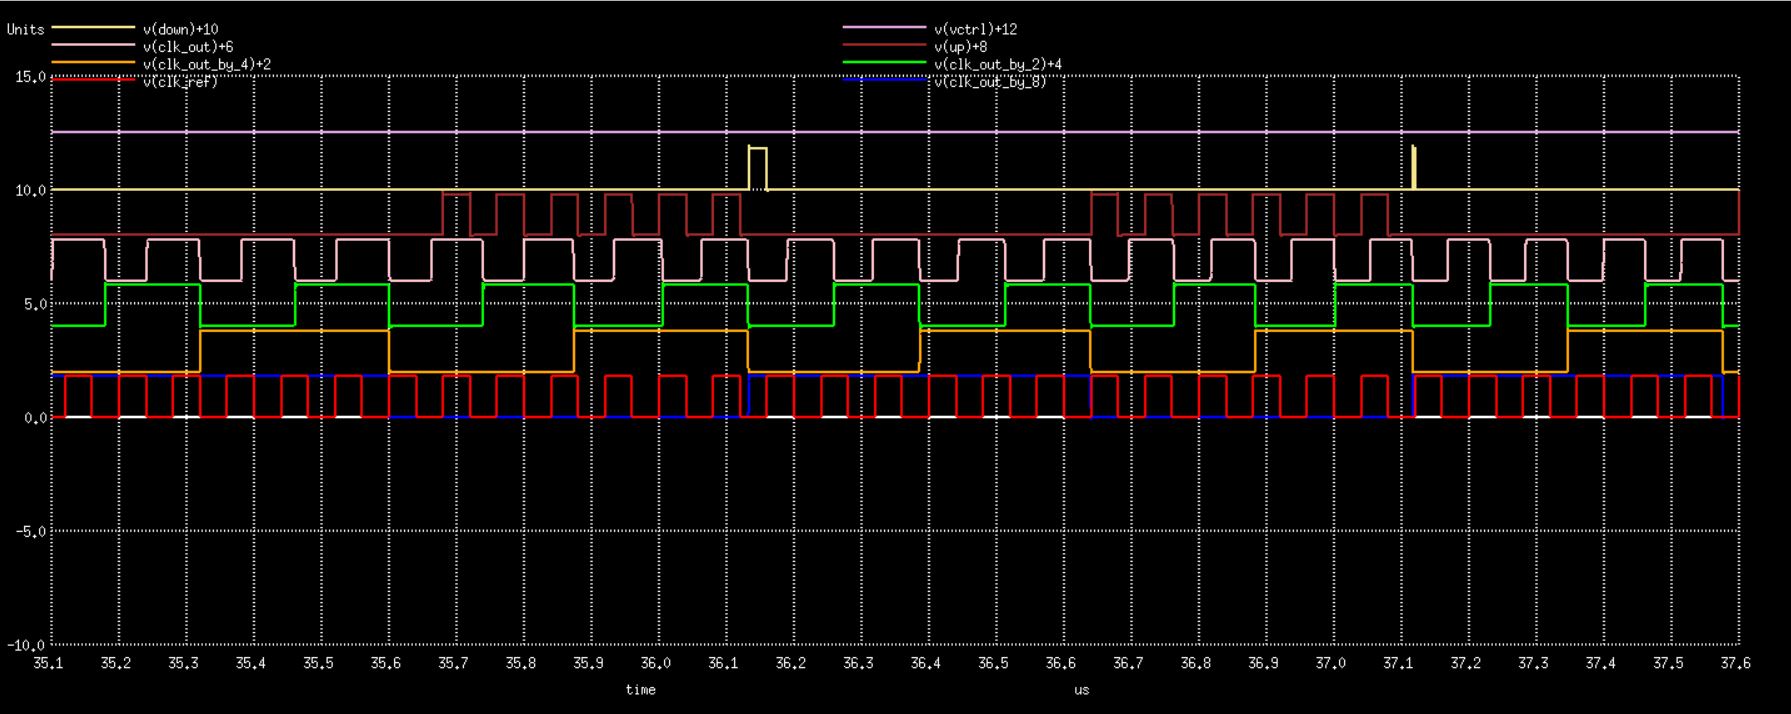Click the 0.0 y-axis label

tap(35, 418)
